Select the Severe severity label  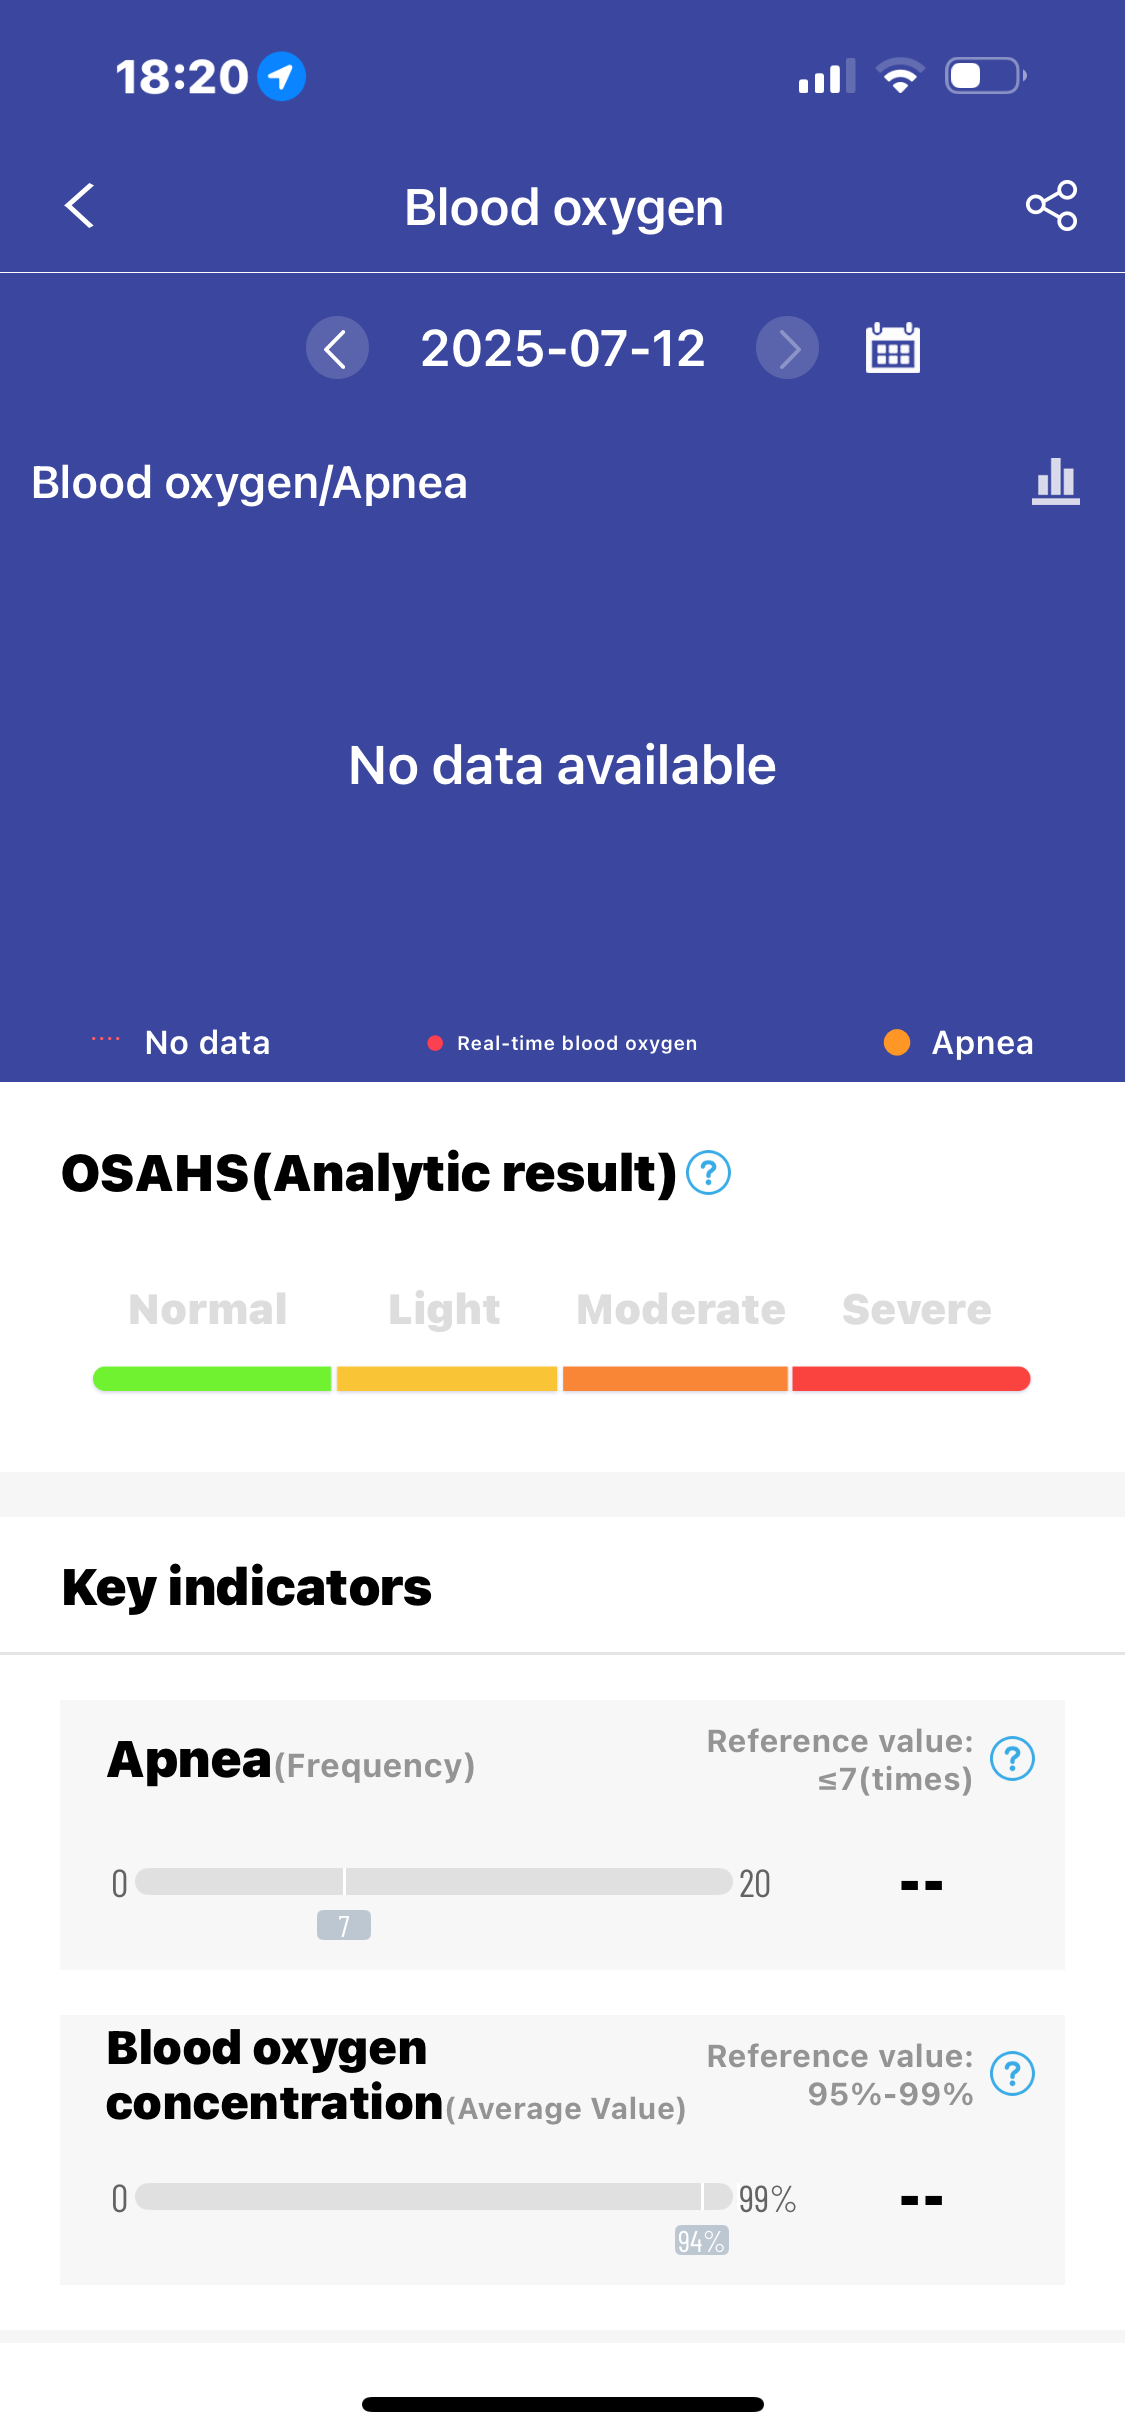point(917,1309)
